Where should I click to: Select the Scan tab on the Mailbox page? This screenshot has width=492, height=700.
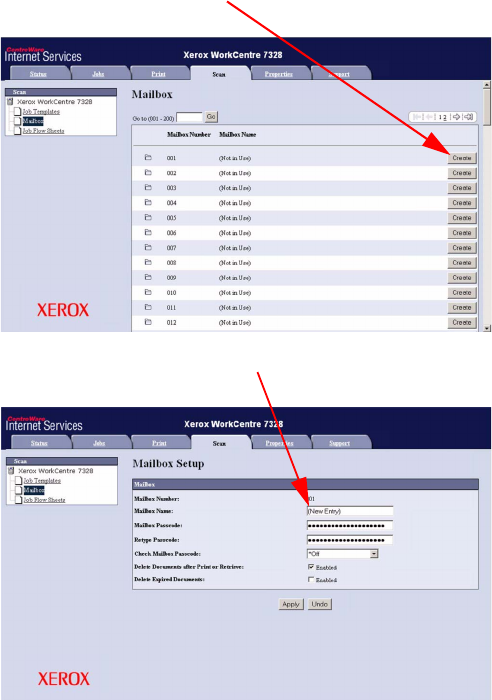click(219, 74)
